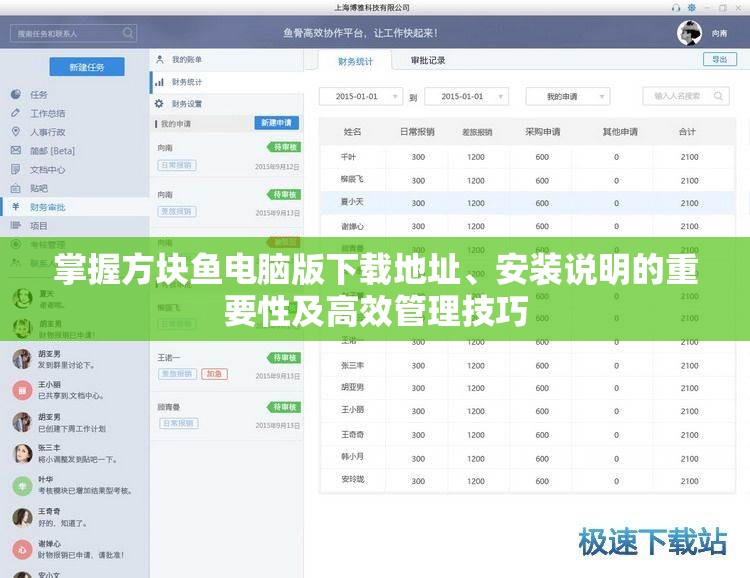
Task: Open the end date dropdown after 到
Action: point(466,96)
